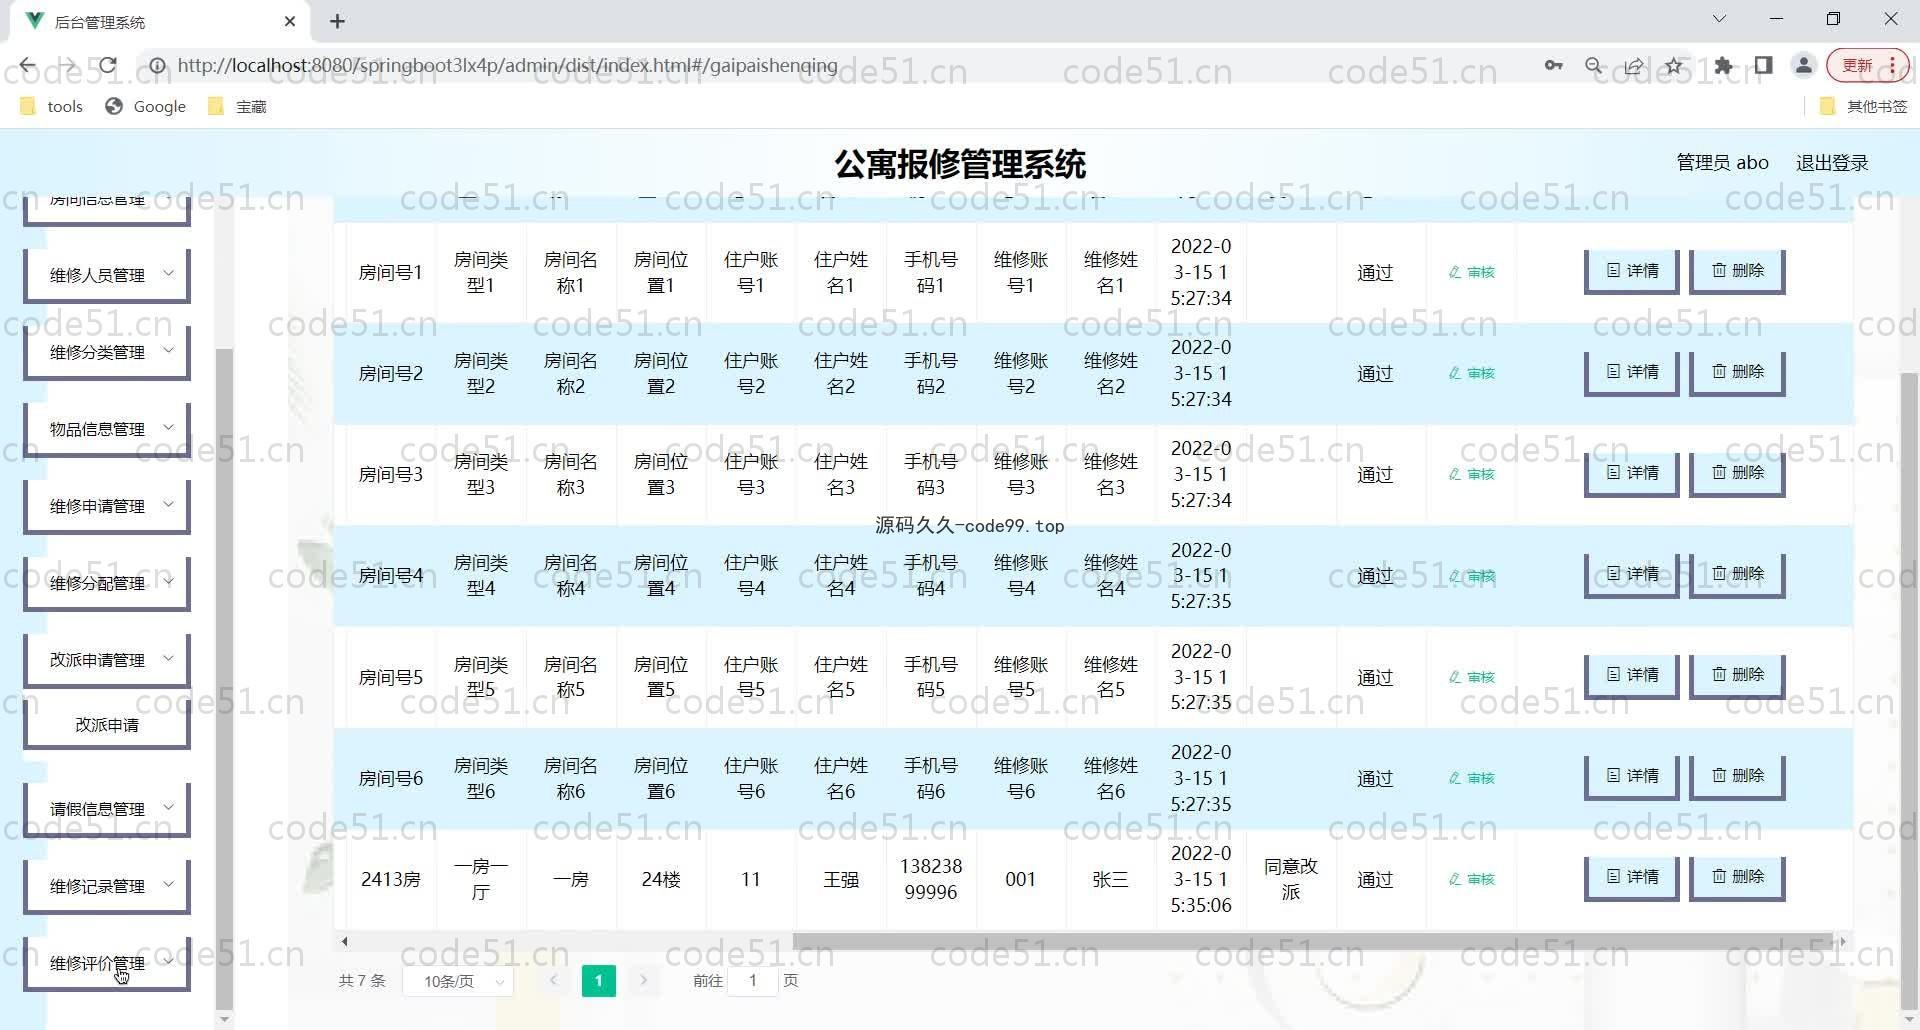Click 审核 in the 房间号1 row
This screenshot has width=1920, height=1030.
tap(1472, 272)
